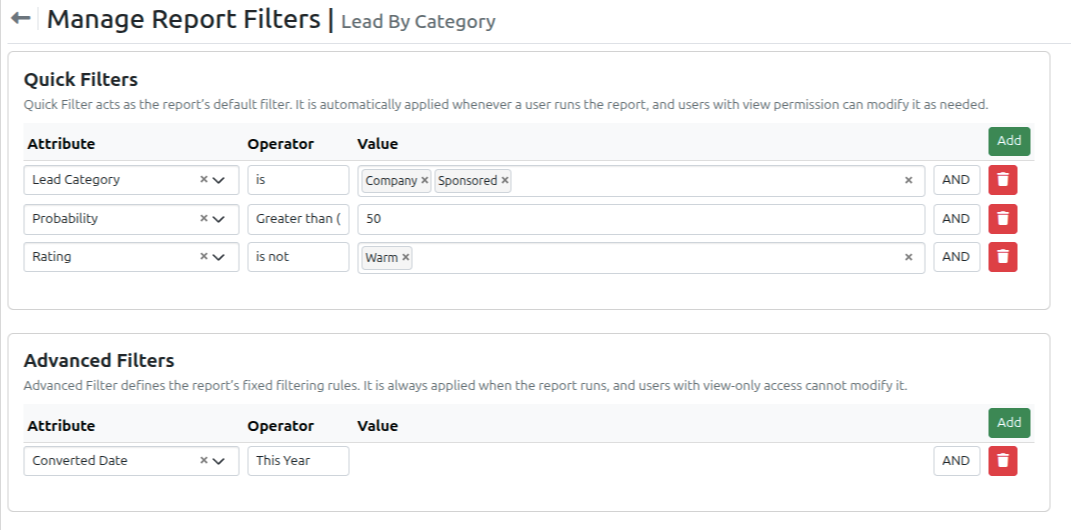This screenshot has height=530, width=1071.
Task: Delete the Probability filter row
Action: coord(1003,219)
